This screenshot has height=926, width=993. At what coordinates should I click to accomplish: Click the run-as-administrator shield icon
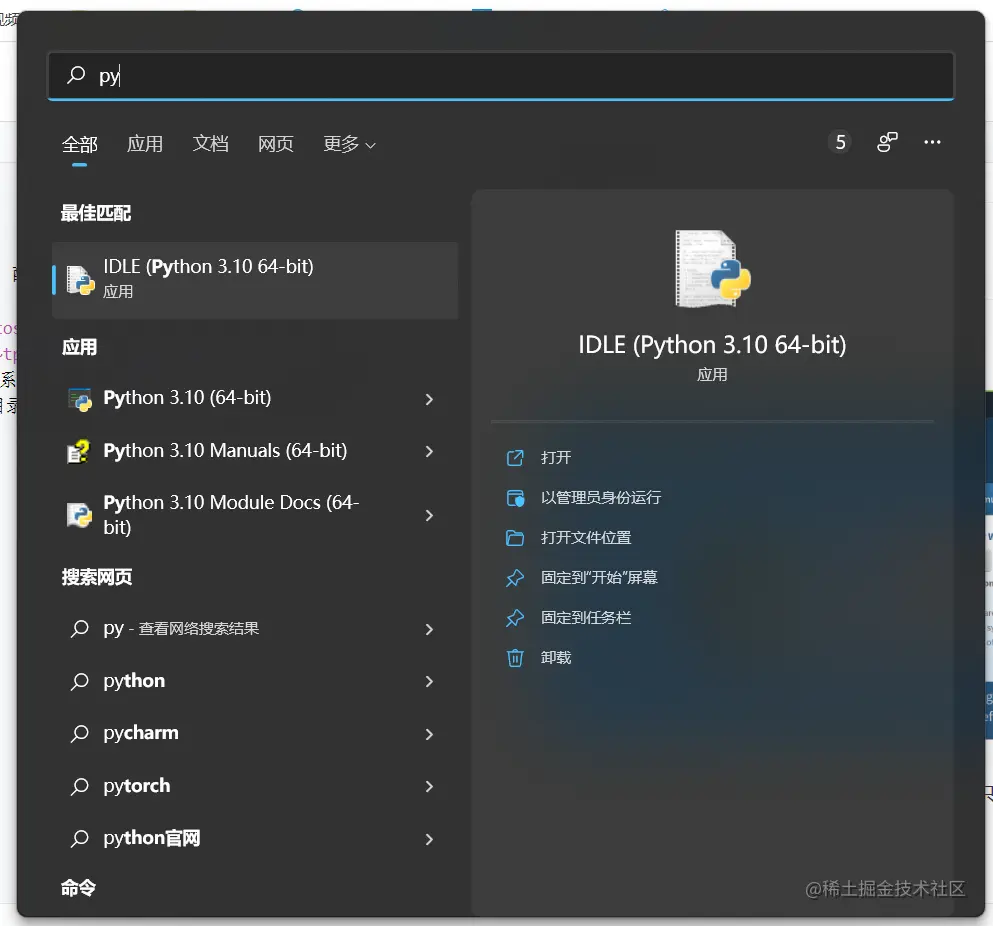[x=515, y=498]
